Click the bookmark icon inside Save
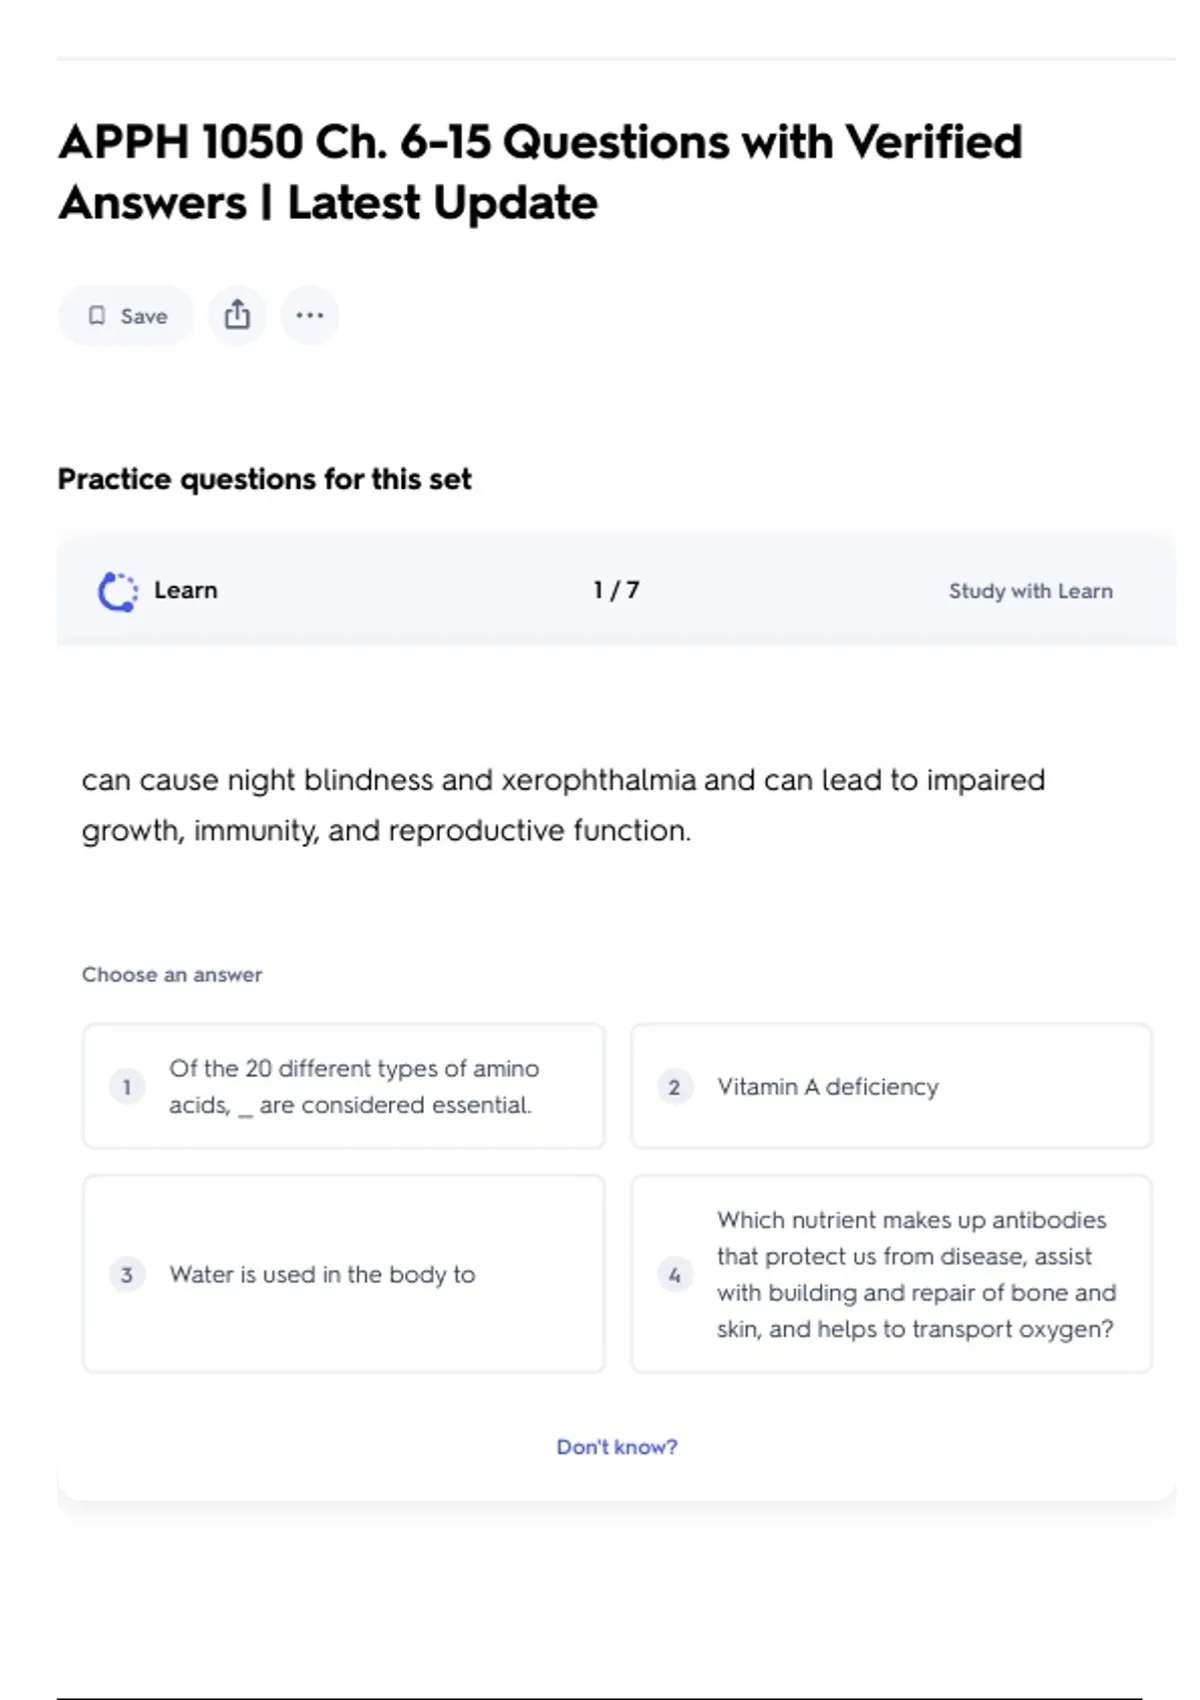The height and width of the screenshot is (1700, 1200). [97, 316]
